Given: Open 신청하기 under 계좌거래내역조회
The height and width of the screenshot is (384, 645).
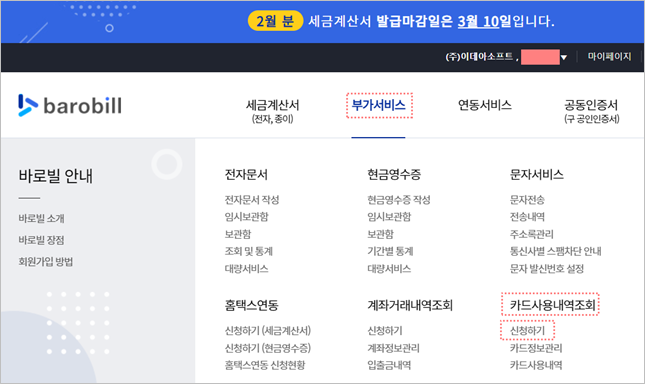Looking at the screenshot, I should click(385, 331).
